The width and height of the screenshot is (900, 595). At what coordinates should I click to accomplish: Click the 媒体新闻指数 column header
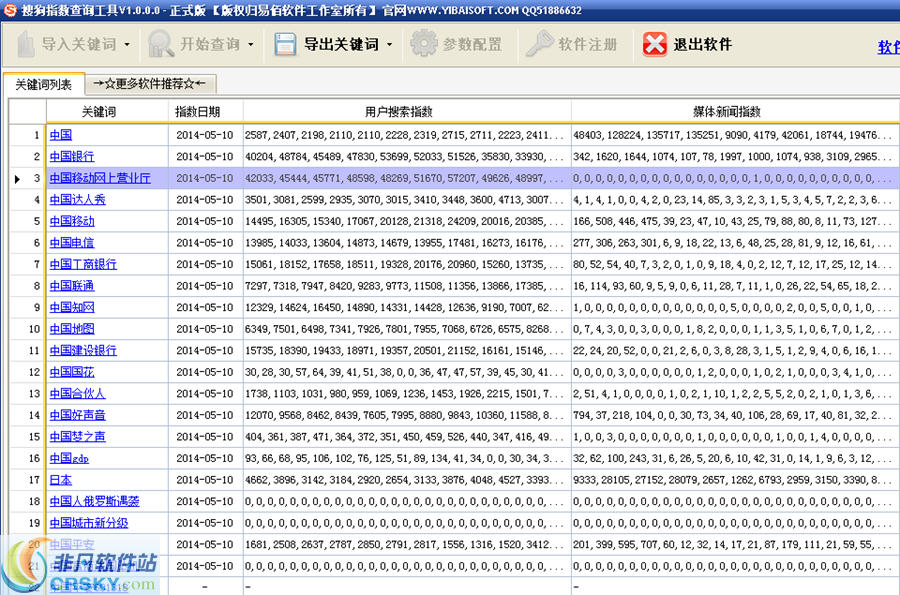click(732, 112)
